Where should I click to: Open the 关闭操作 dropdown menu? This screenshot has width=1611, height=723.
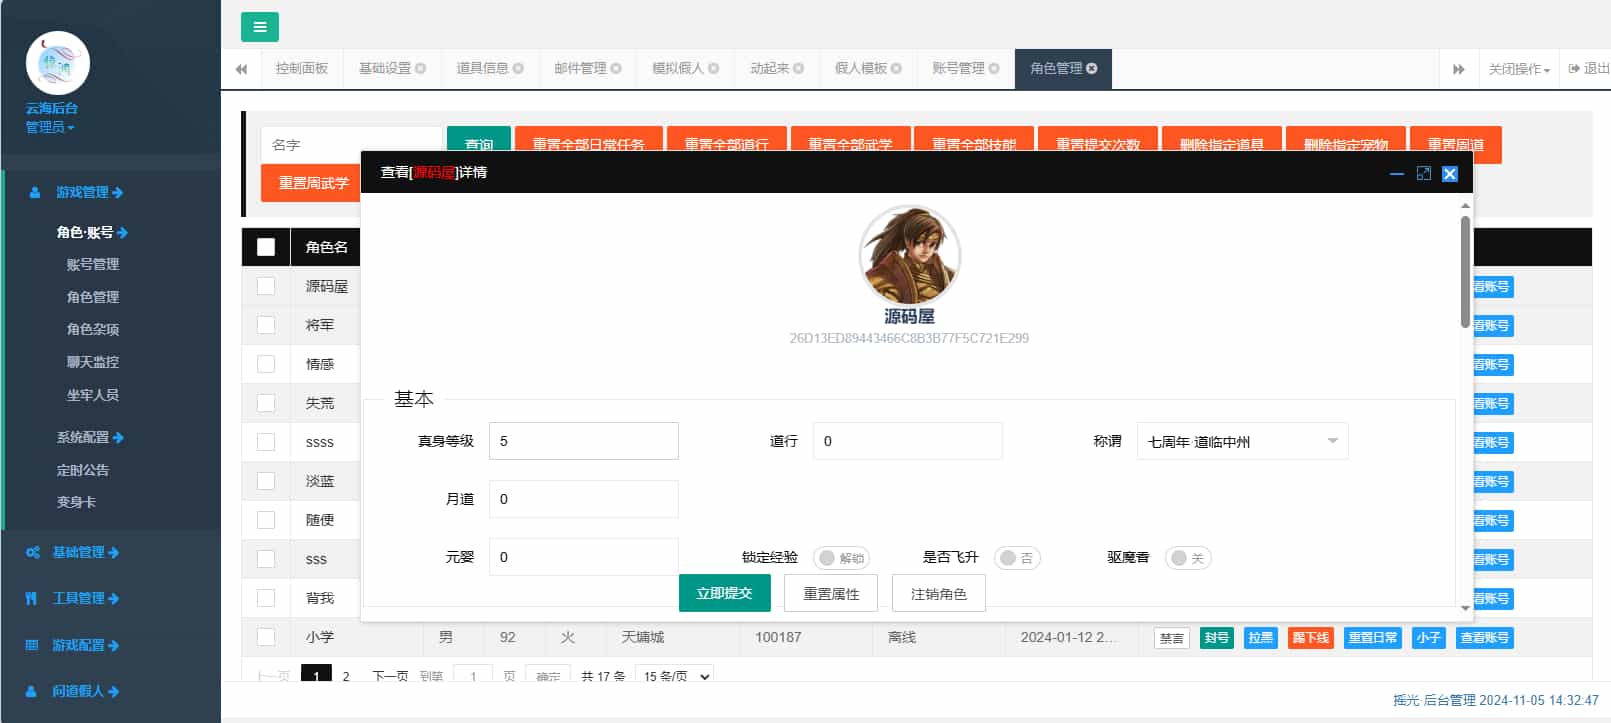click(x=1518, y=69)
